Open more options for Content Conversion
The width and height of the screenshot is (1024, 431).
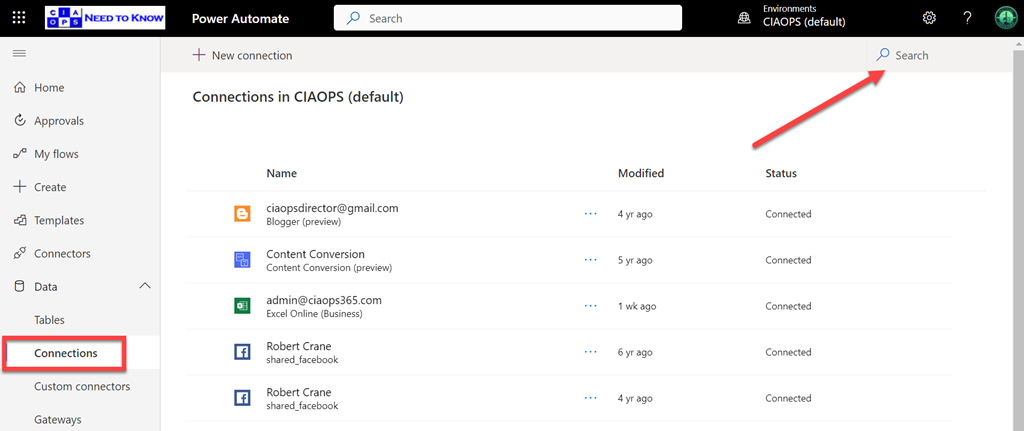pyautogui.click(x=590, y=260)
